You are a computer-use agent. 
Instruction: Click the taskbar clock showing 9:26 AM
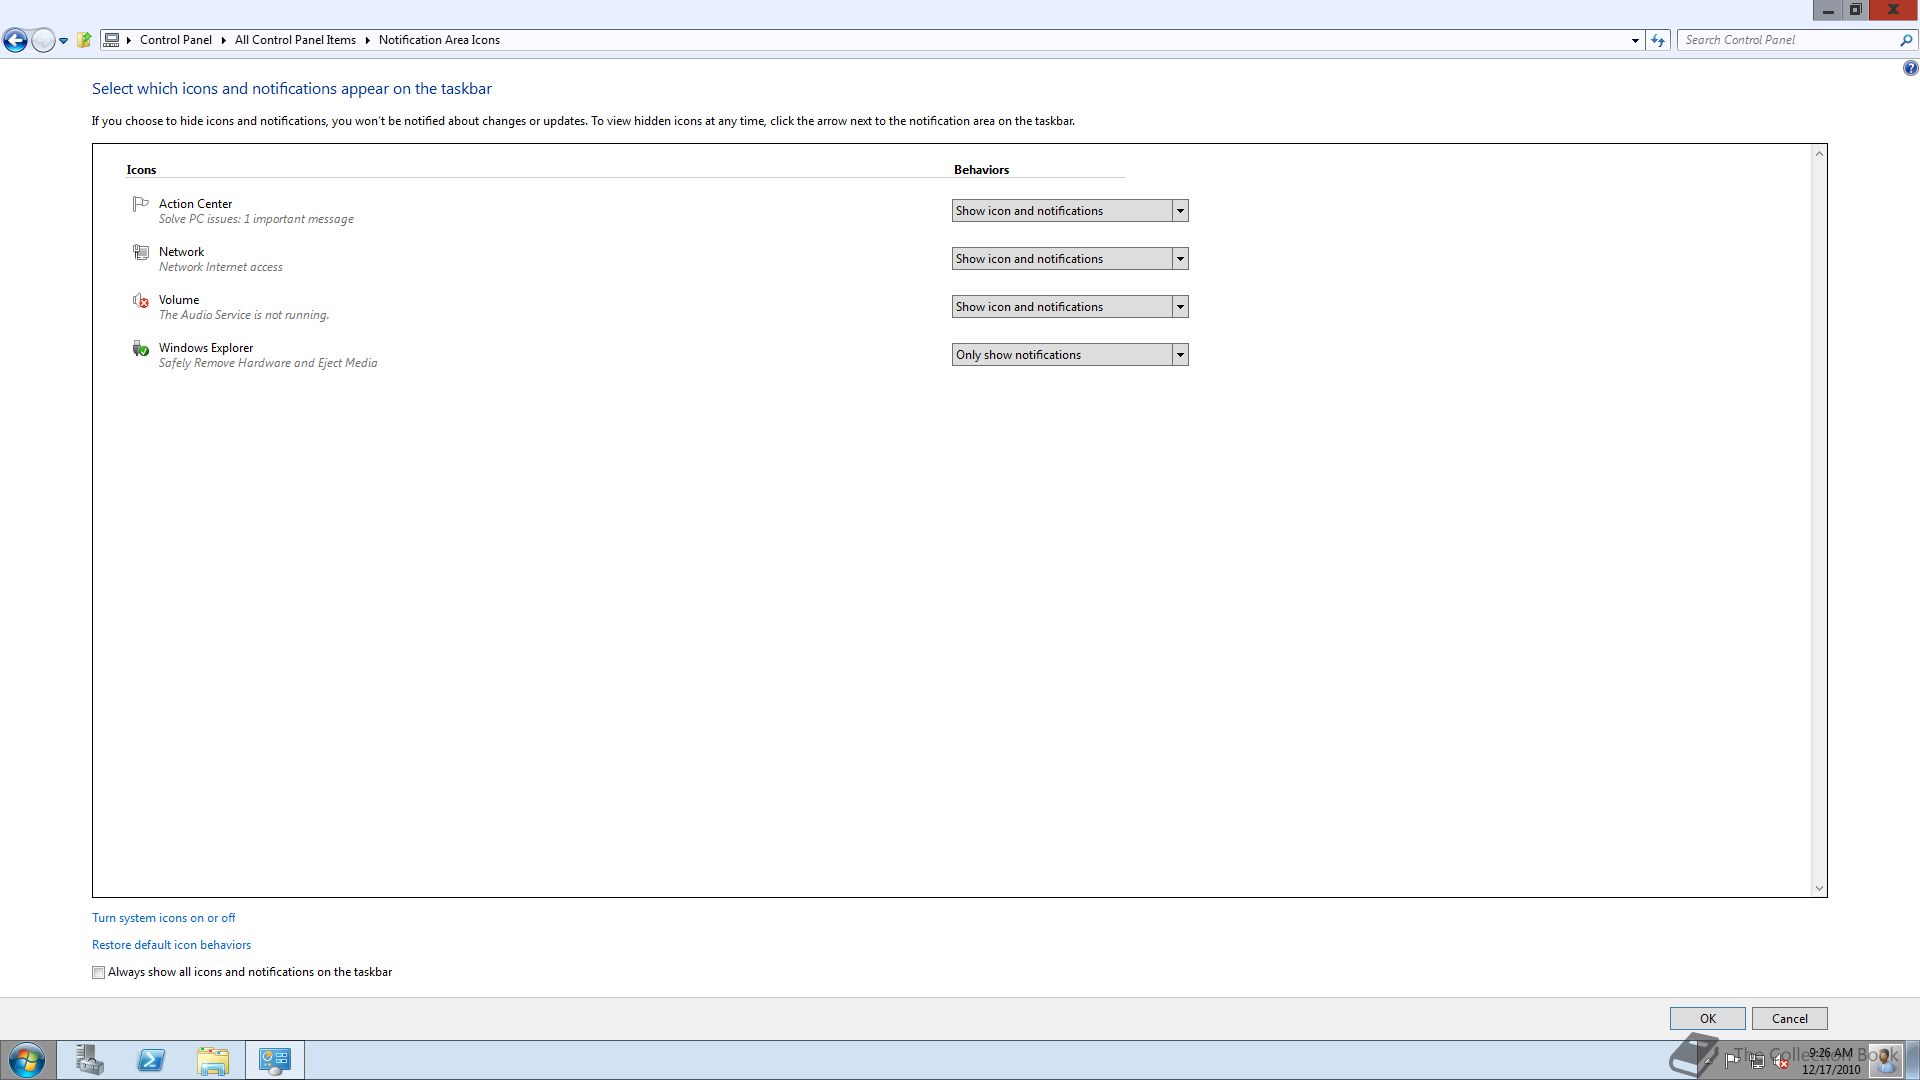coord(1831,1061)
